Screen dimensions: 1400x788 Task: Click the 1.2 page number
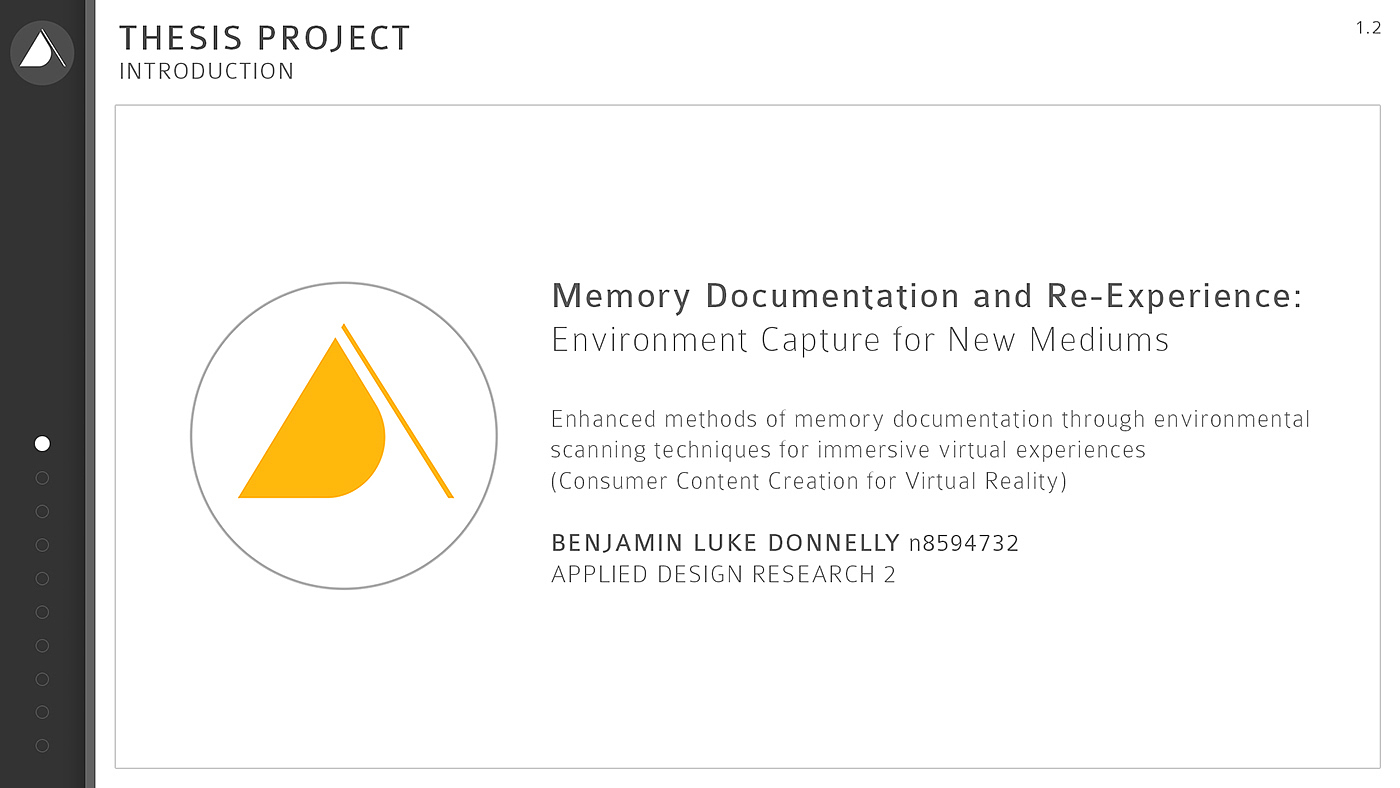click(x=1368, y=28)
